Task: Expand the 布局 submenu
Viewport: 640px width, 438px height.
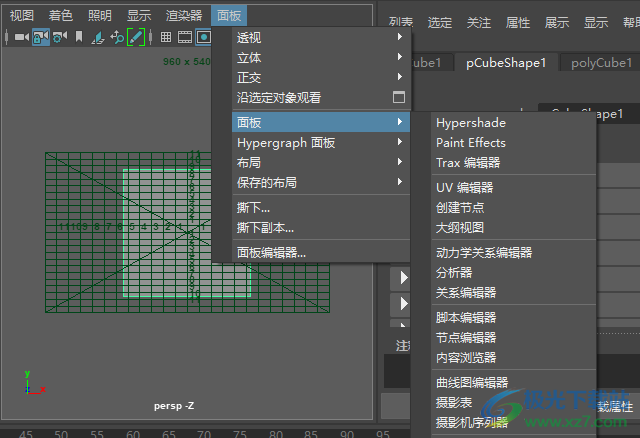Action: click(x=321, y=162)
